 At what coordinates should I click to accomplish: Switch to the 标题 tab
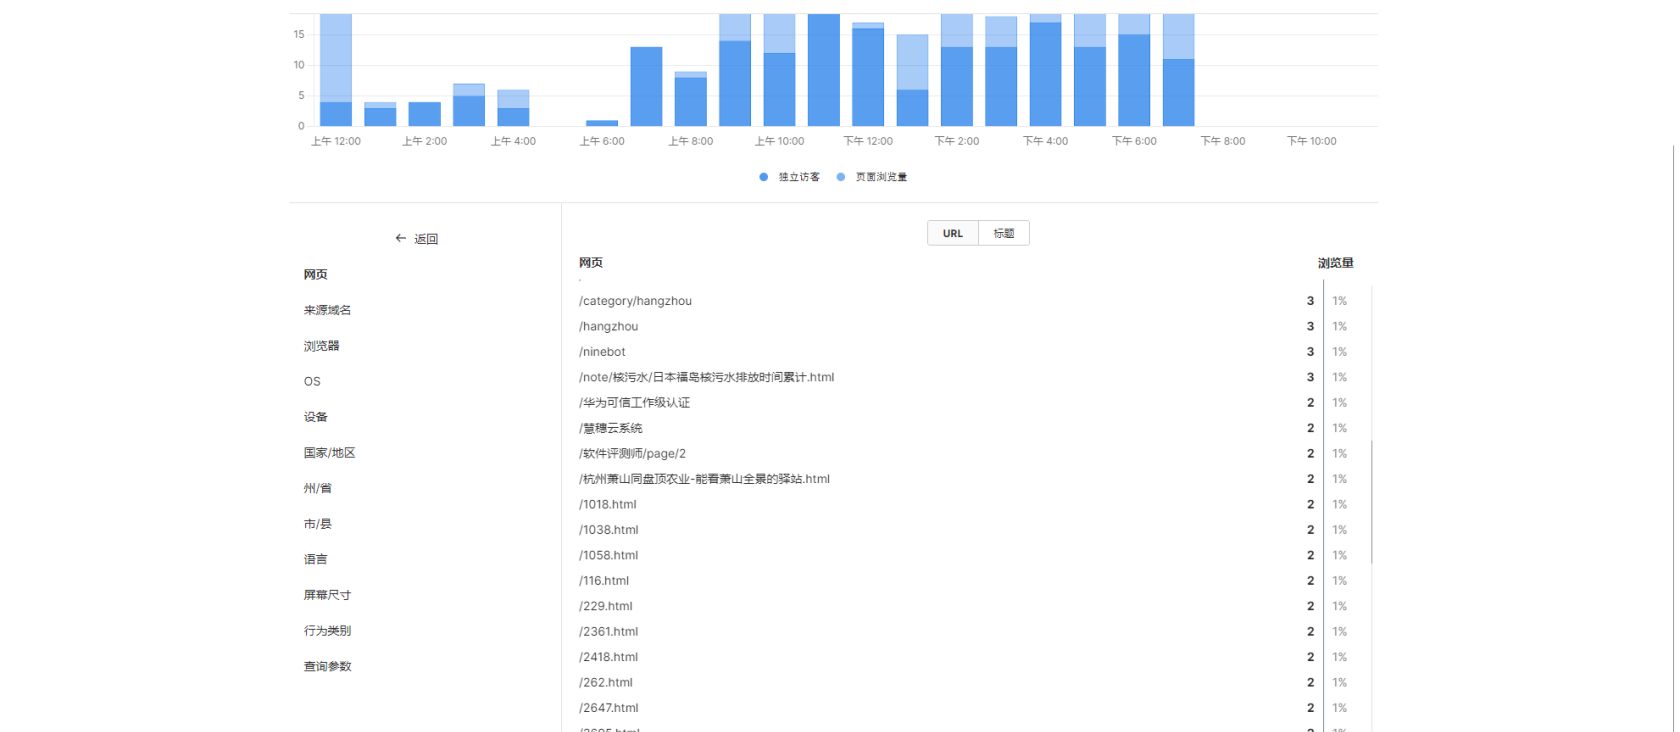point(1004,234)
